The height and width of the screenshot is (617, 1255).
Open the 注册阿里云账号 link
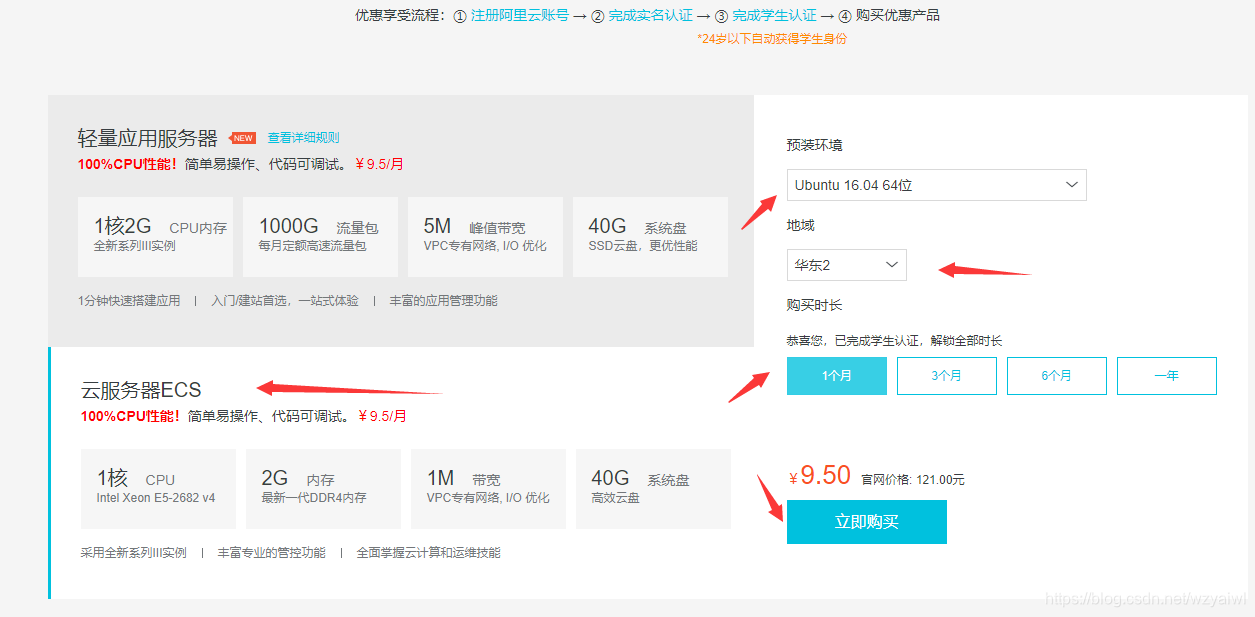point(519,15)
